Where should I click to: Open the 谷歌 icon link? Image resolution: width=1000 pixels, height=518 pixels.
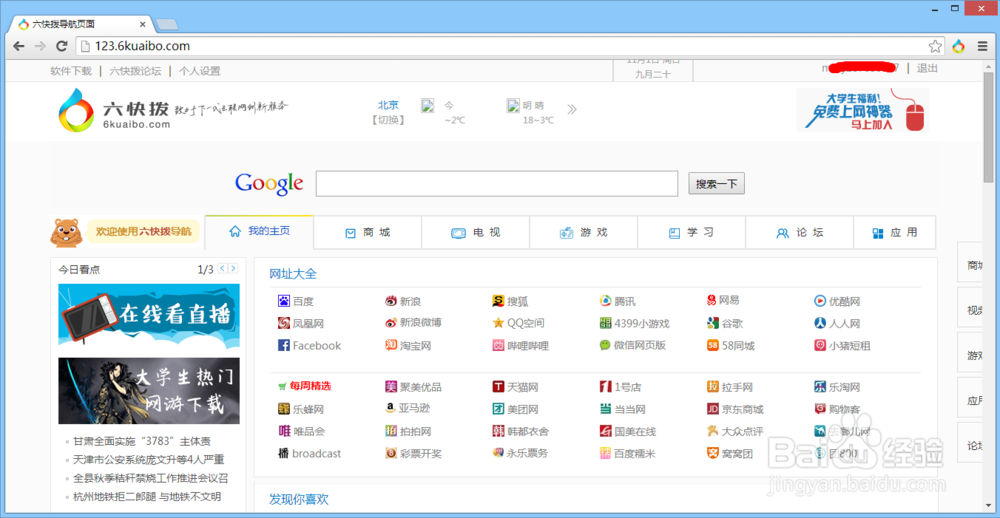712,323
